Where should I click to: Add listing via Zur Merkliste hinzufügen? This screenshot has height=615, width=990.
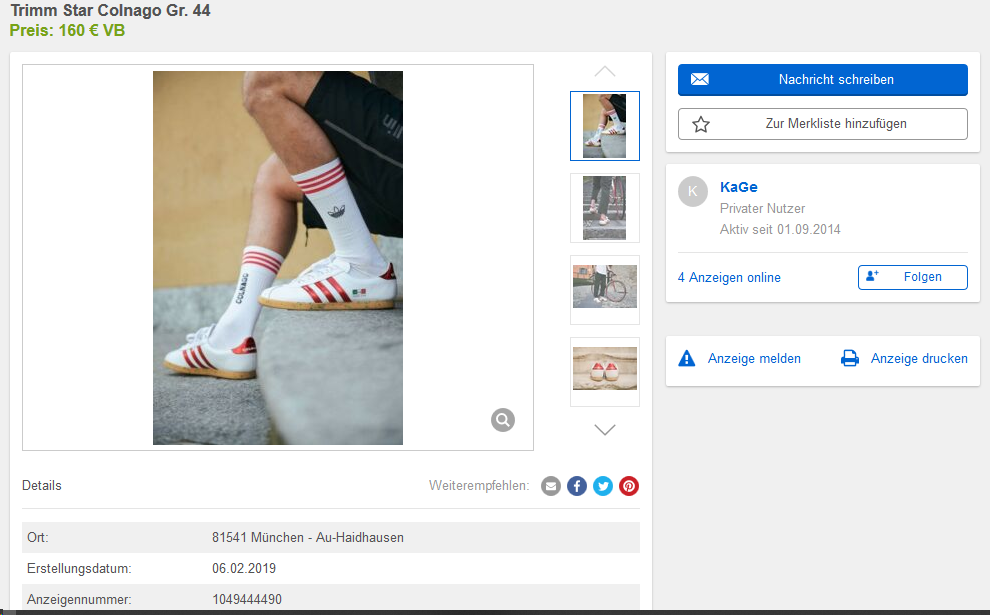(x=822, y=124)
